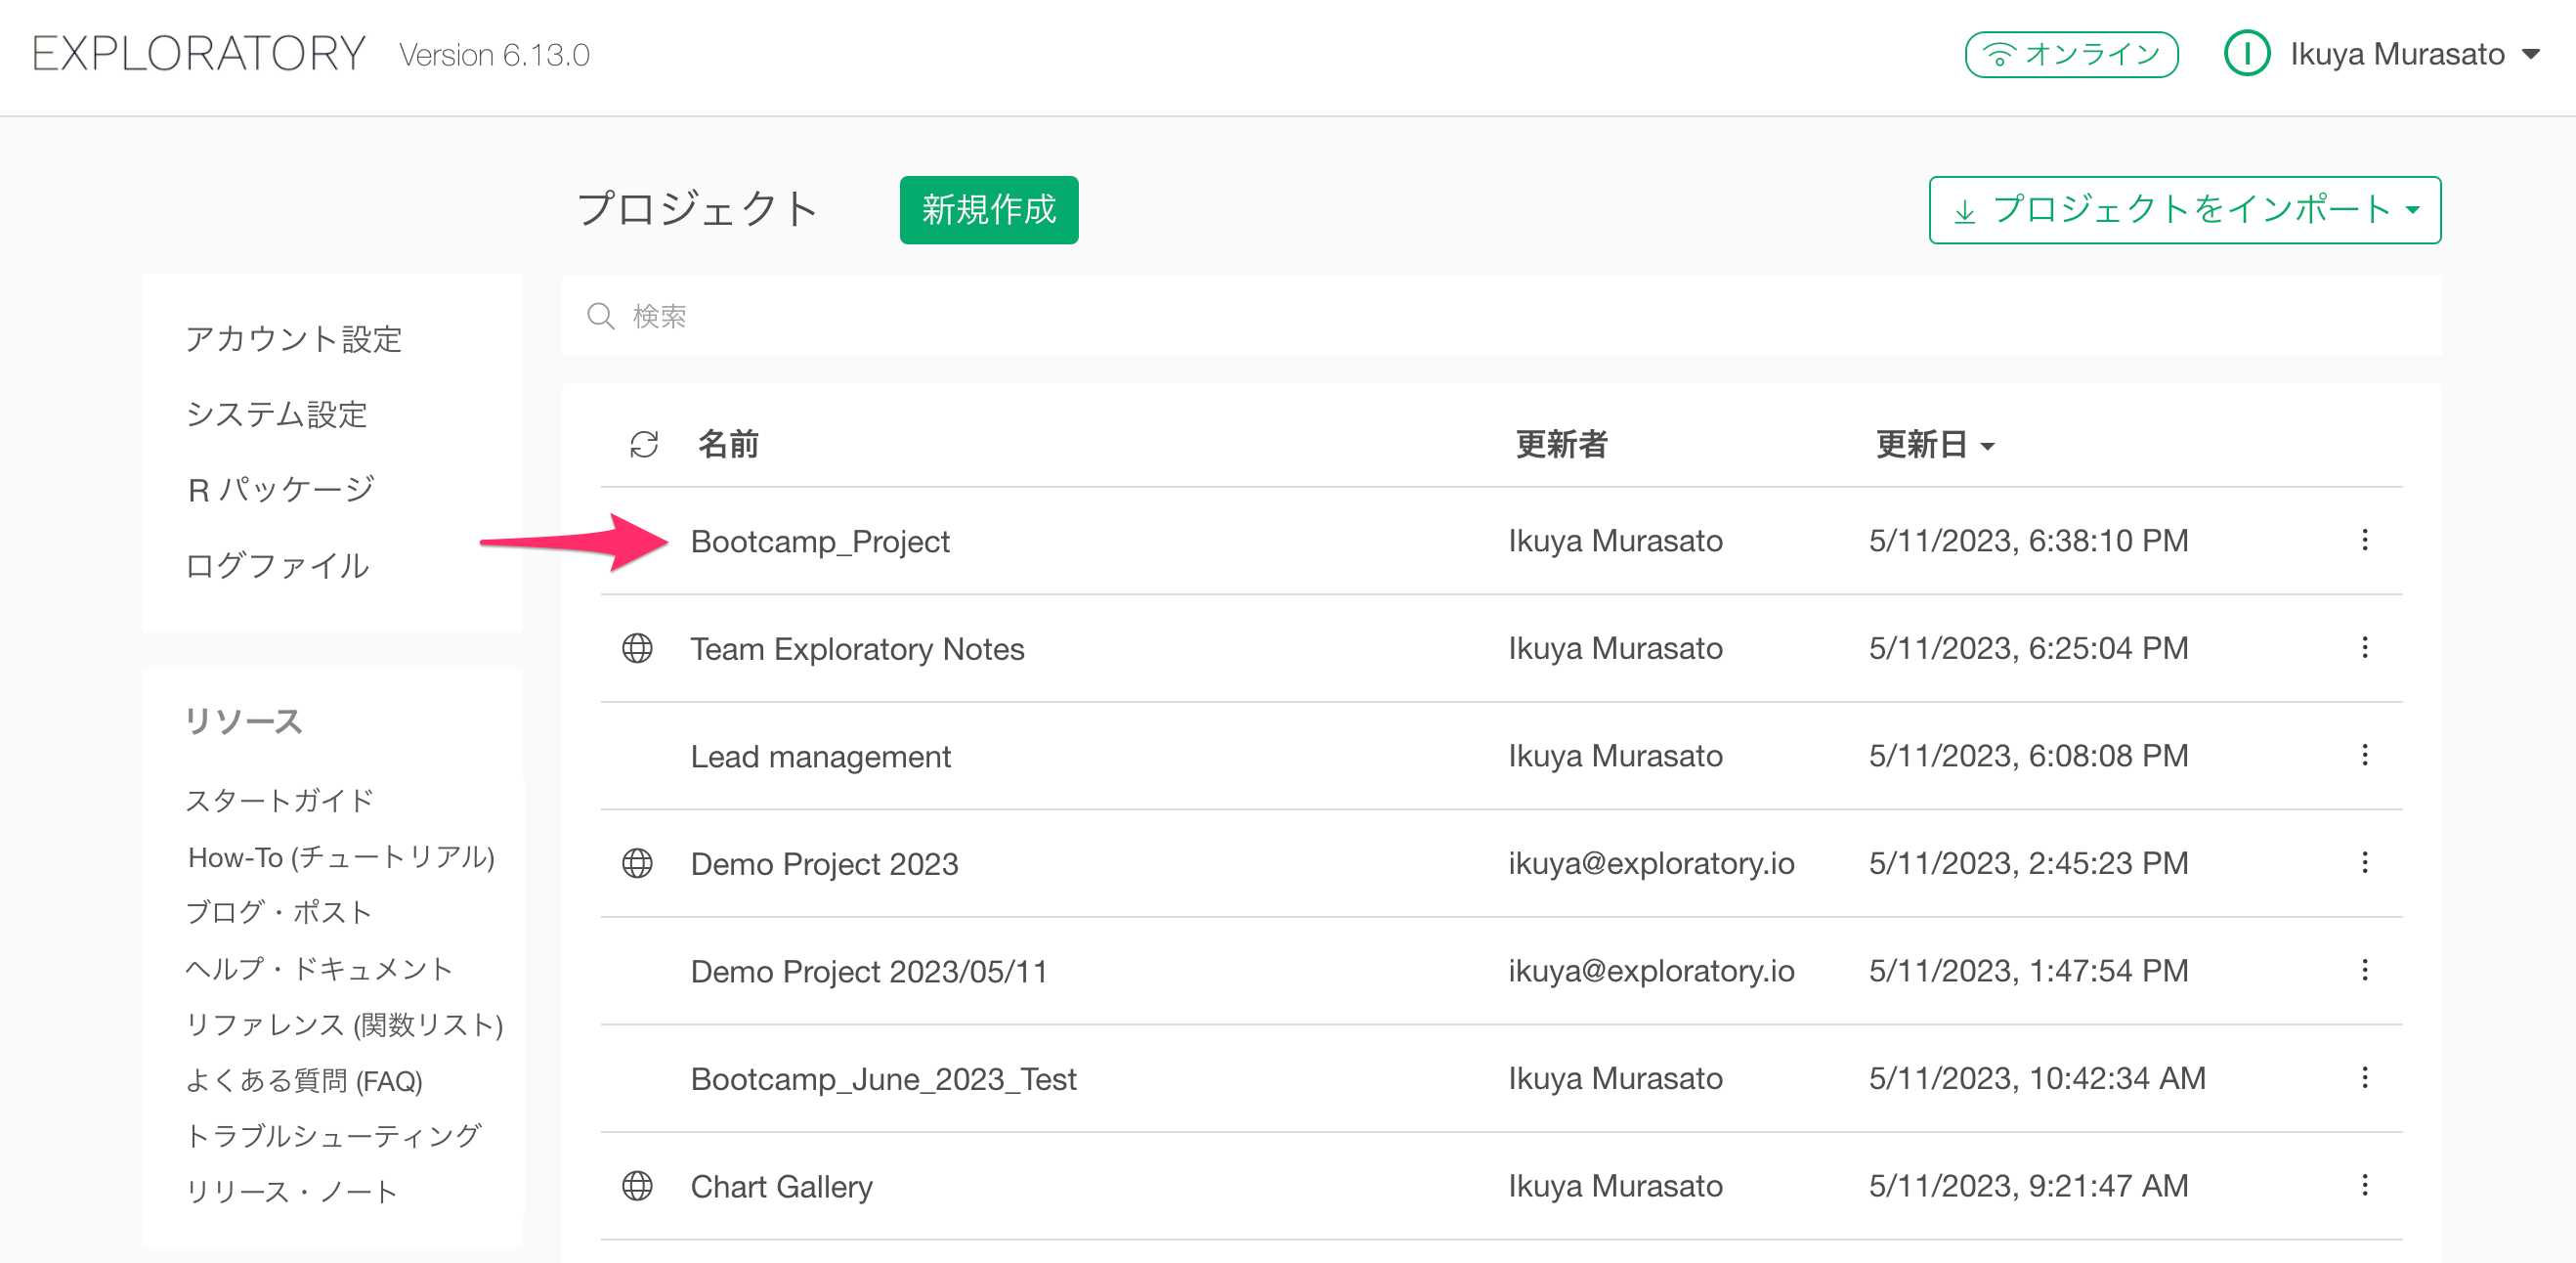The height and width of the screenshot is (1263, 2576).
Task: Open three-dot menu for Bootcamp_June_2023_Test row
Action: coord(2364,1078)
